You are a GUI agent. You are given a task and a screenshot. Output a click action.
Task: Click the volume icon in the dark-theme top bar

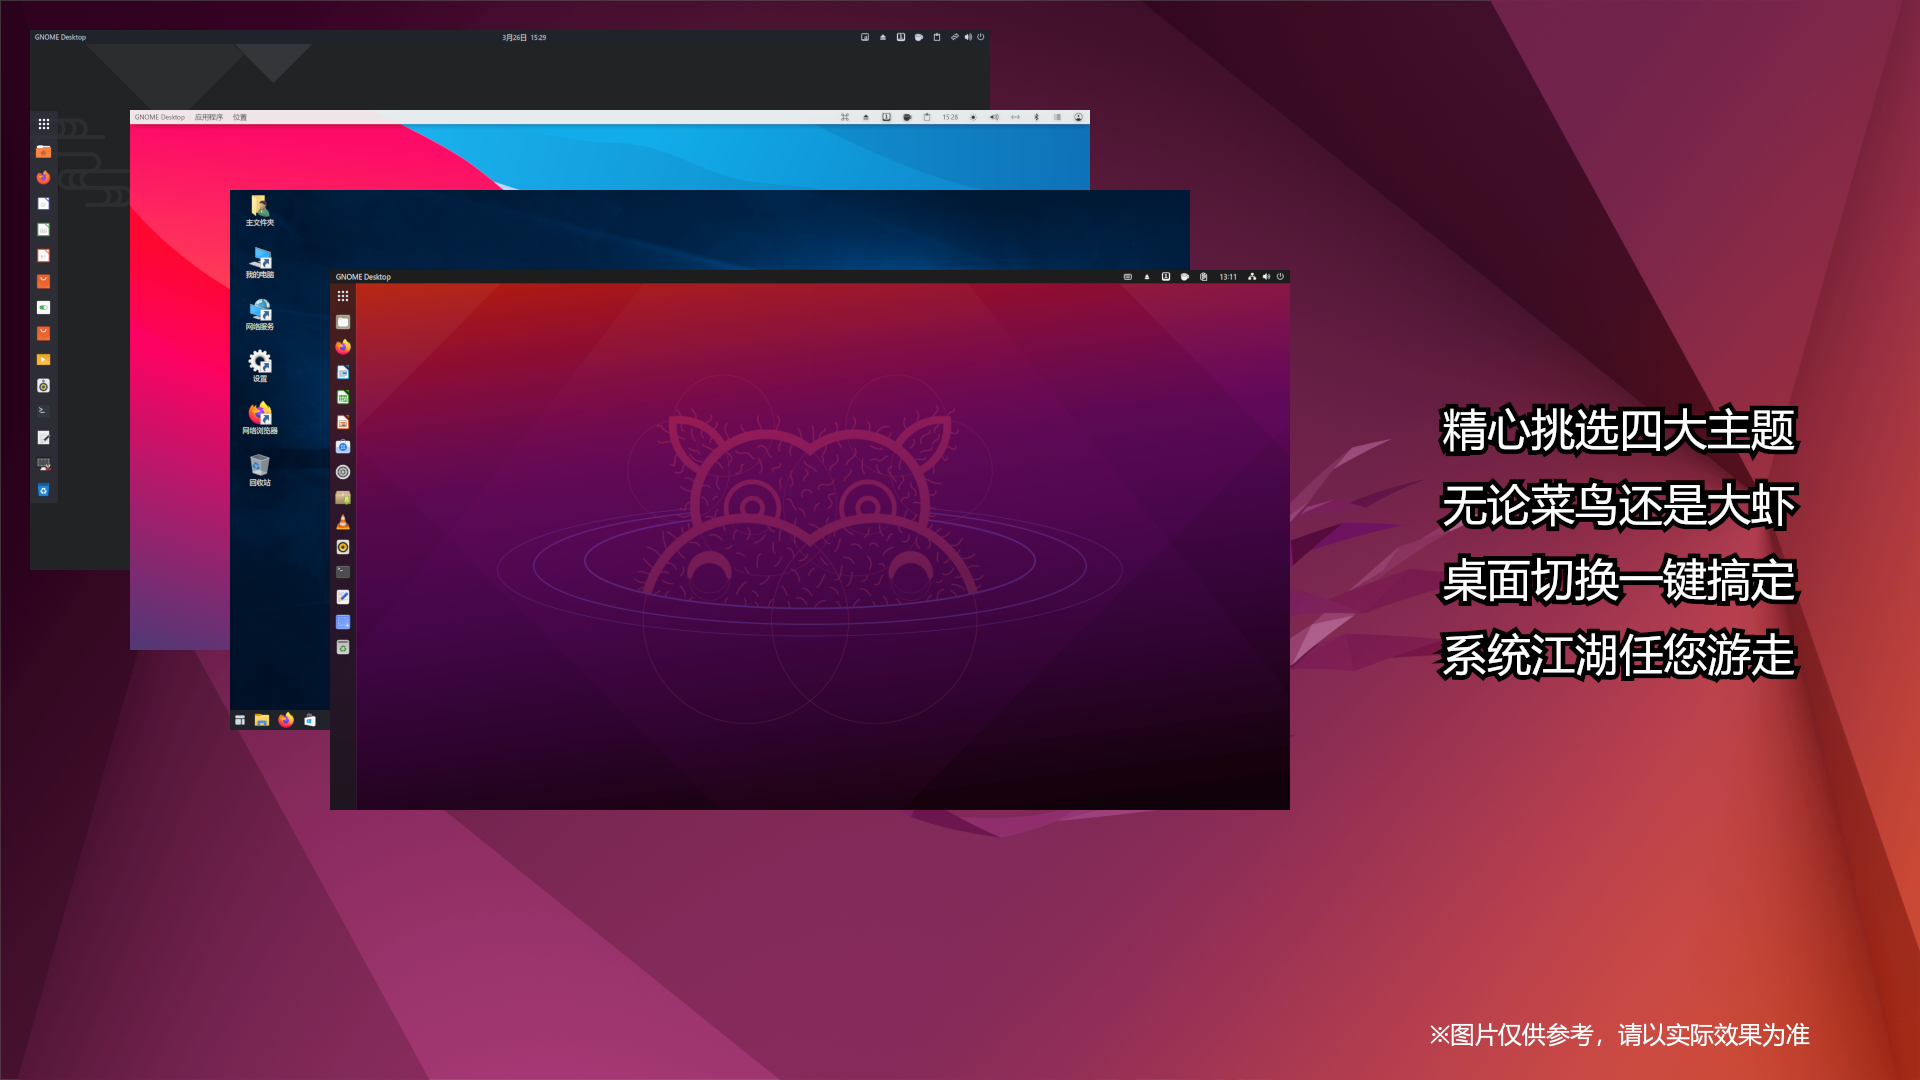(968, 37)
